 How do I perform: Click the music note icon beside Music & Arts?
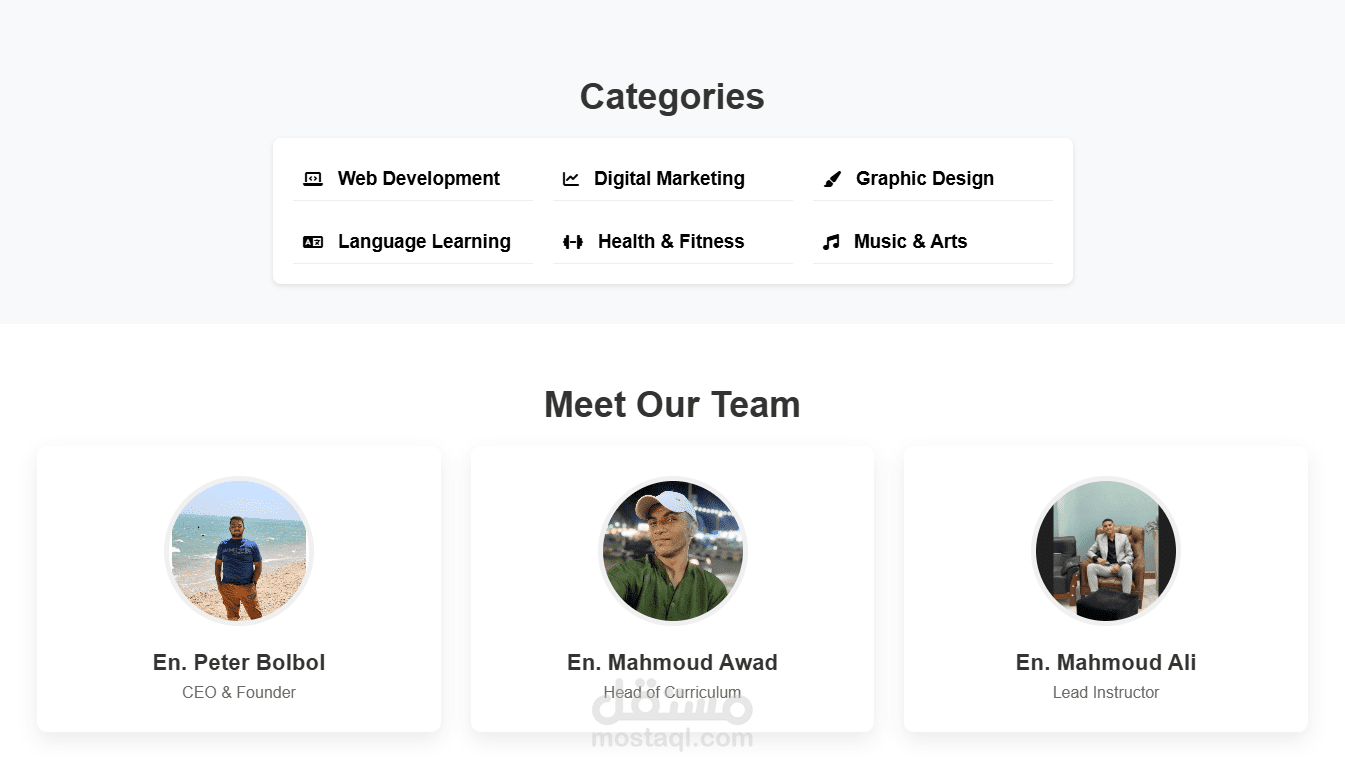[831, 242]
